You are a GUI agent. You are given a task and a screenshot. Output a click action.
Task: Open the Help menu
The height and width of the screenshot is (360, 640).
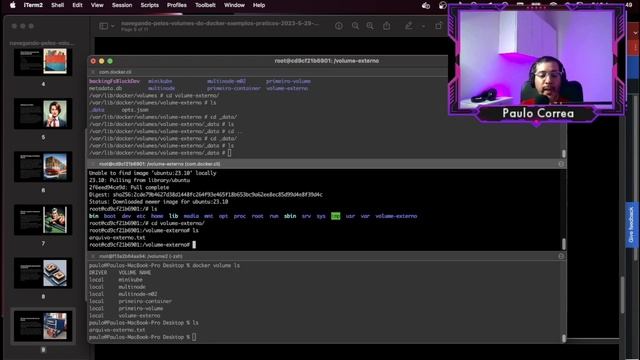point(259,5)
